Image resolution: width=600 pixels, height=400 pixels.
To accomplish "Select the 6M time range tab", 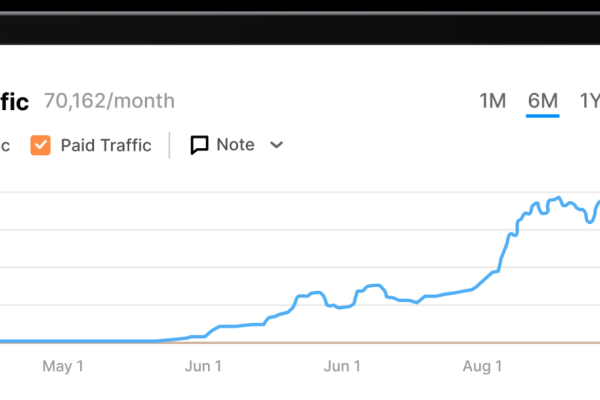I will [543, 101].
